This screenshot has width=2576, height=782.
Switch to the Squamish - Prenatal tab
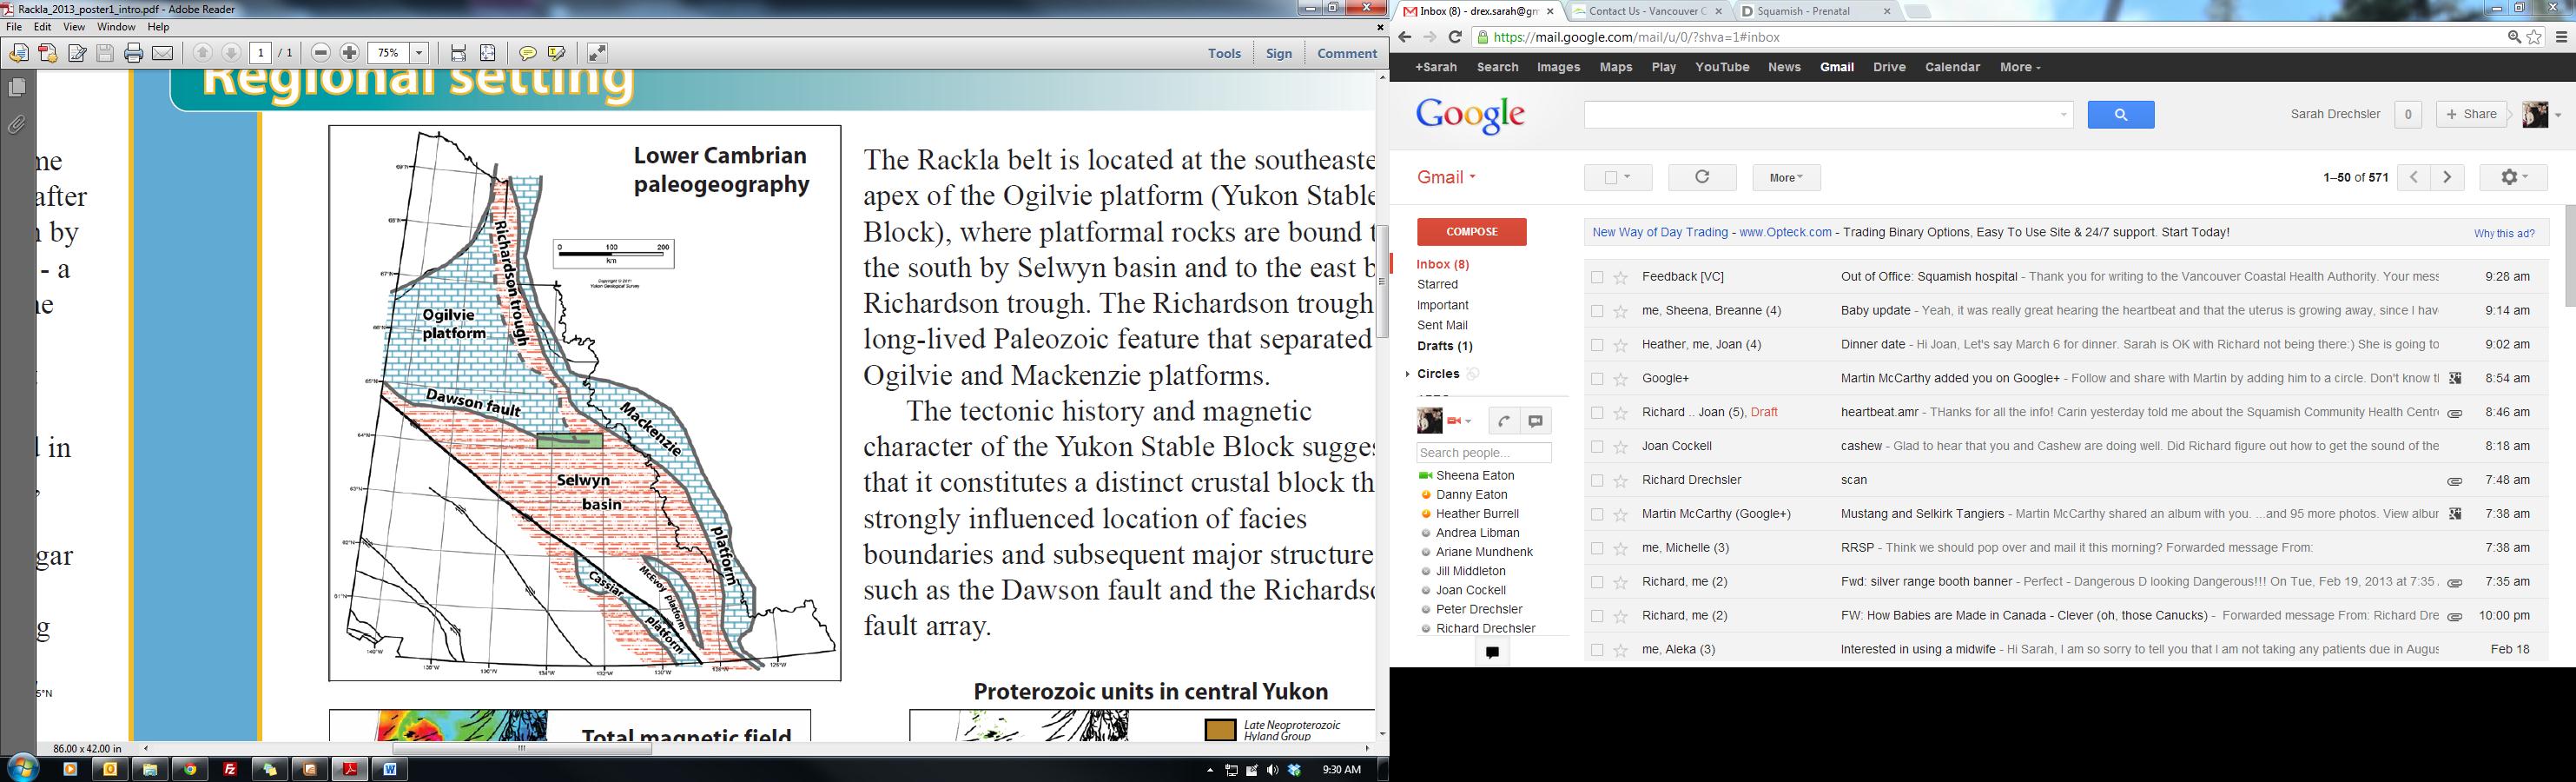1818,11
